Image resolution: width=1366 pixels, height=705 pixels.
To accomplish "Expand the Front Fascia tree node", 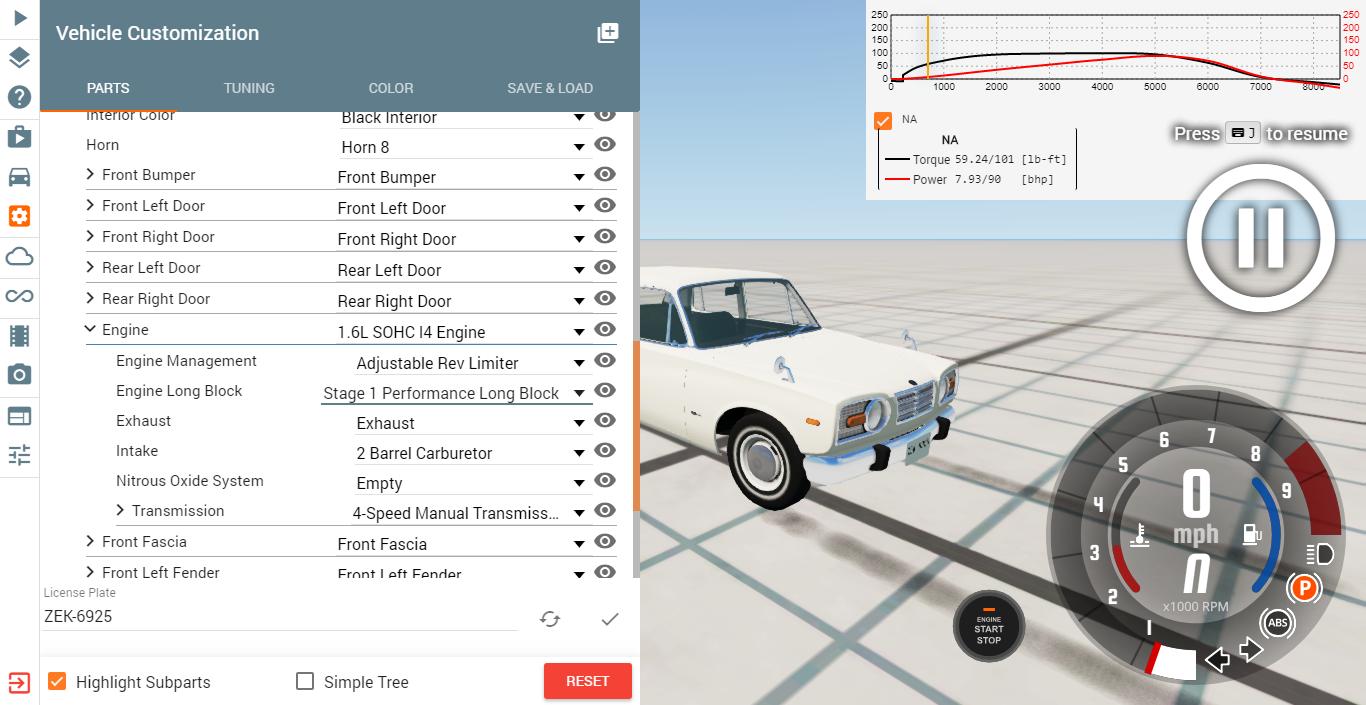I will (91, 542).
